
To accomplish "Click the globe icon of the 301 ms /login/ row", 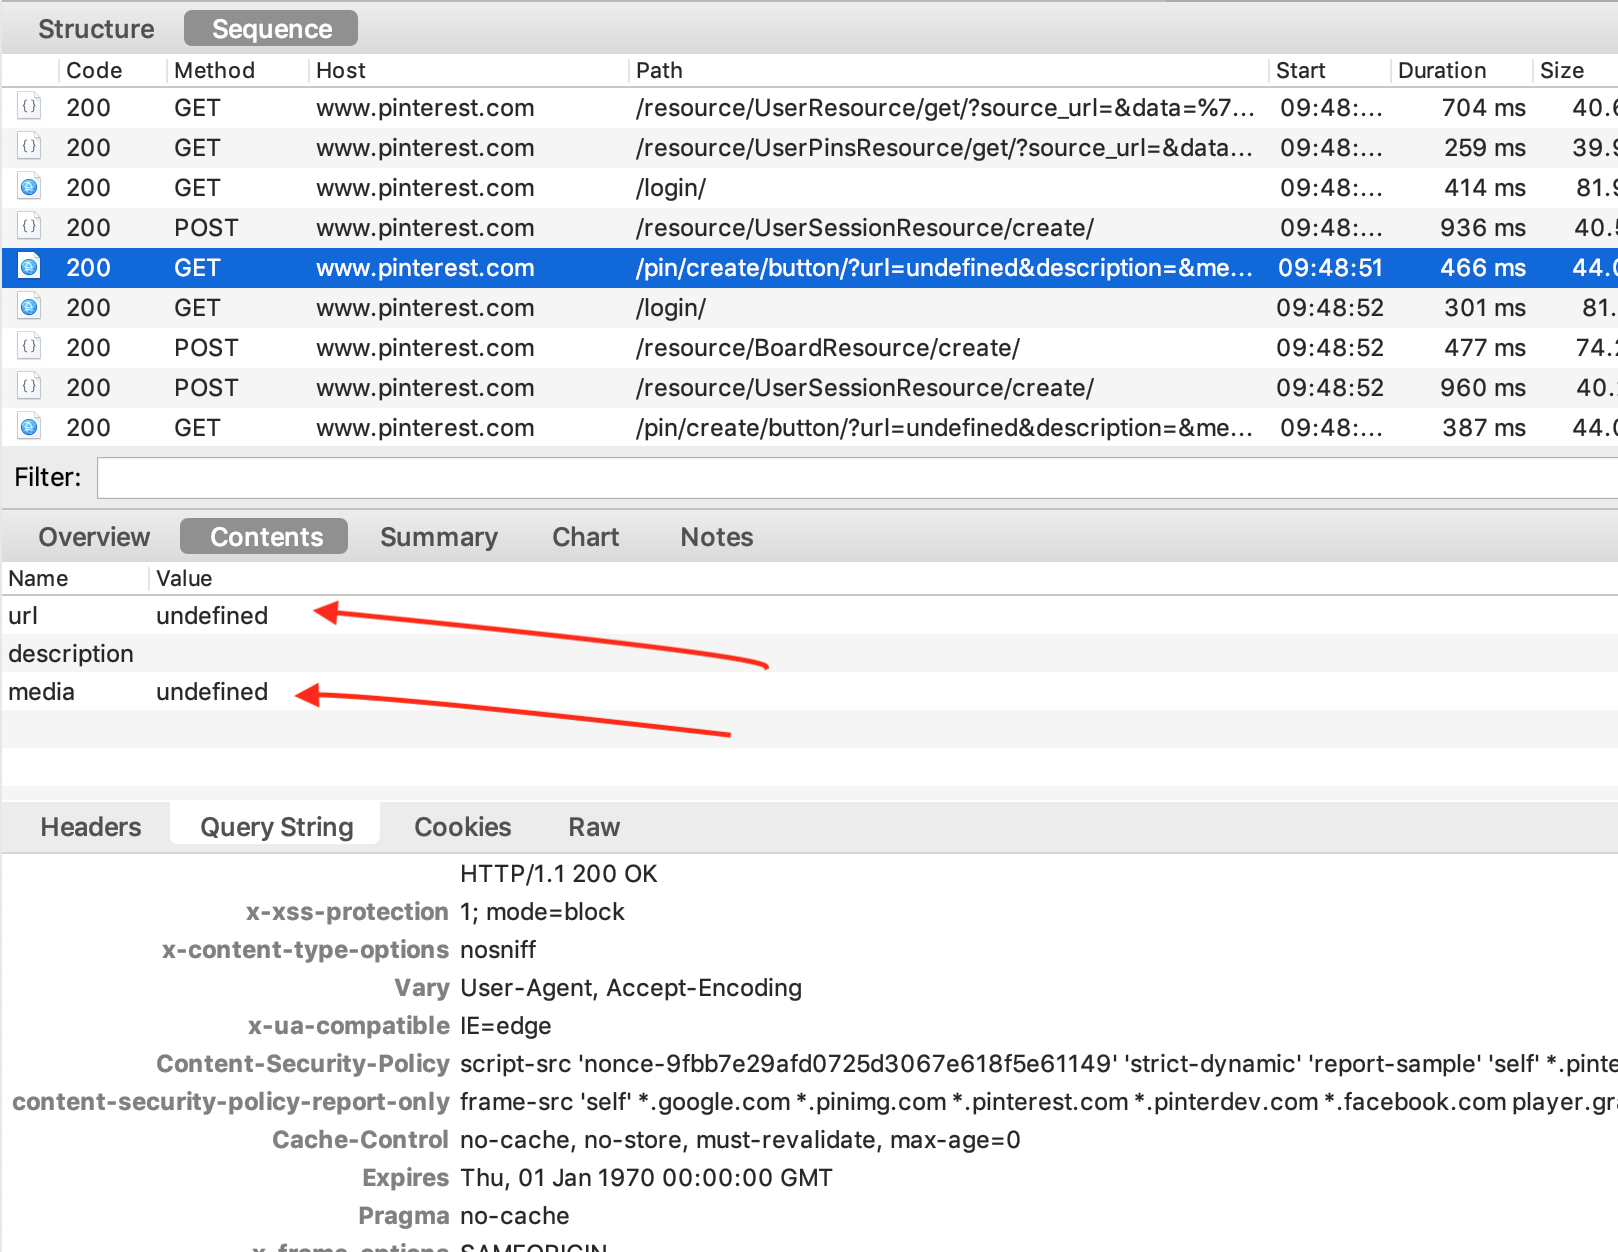I will click(30, 307).
